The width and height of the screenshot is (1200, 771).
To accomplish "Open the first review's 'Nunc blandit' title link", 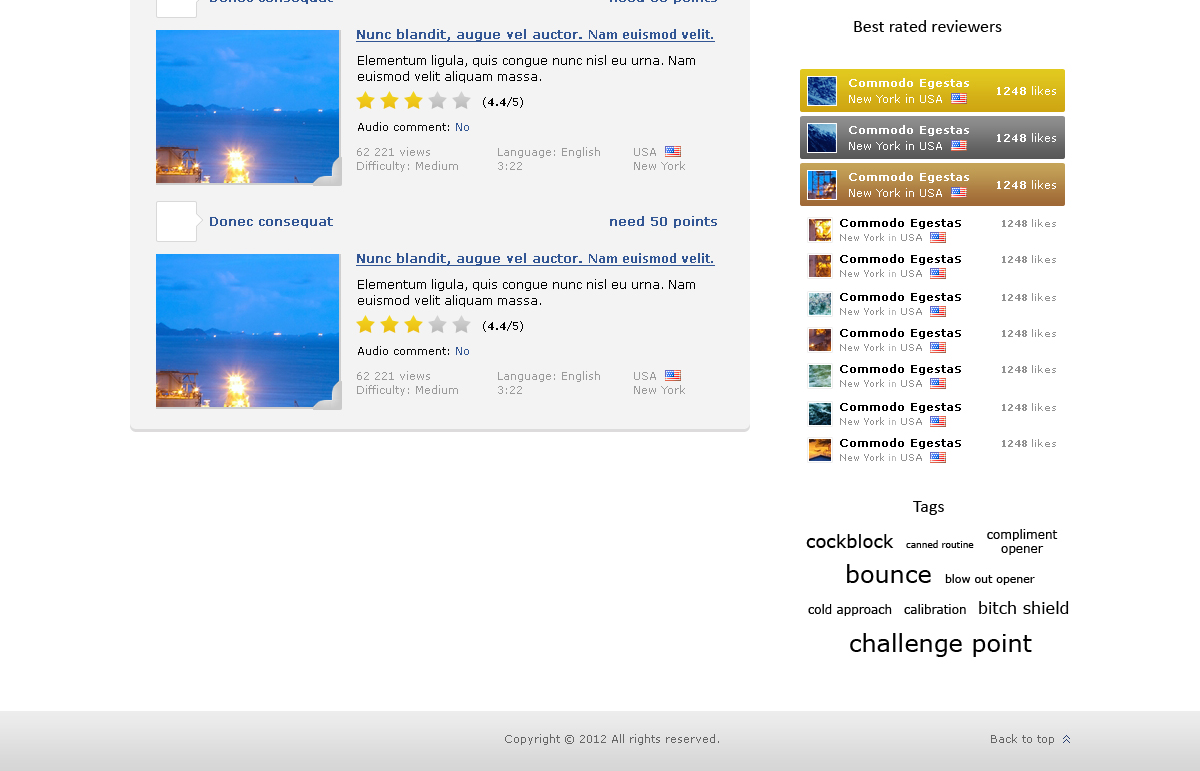I will tap(535, 35).
